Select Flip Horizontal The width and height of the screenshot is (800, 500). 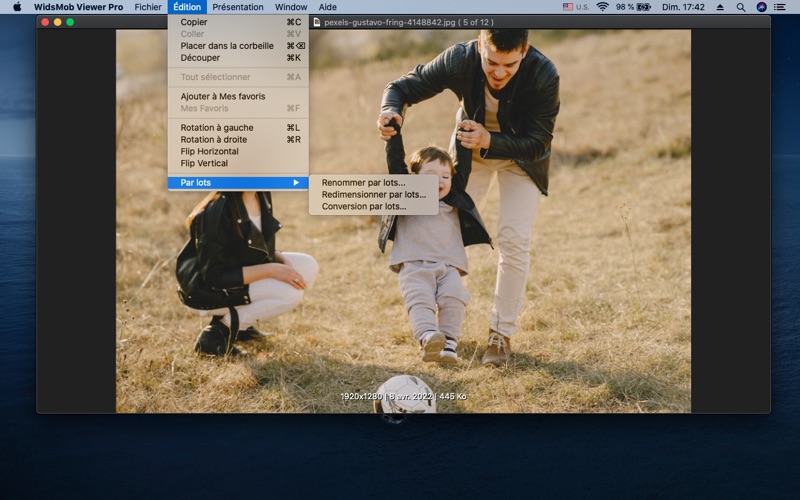238,152
